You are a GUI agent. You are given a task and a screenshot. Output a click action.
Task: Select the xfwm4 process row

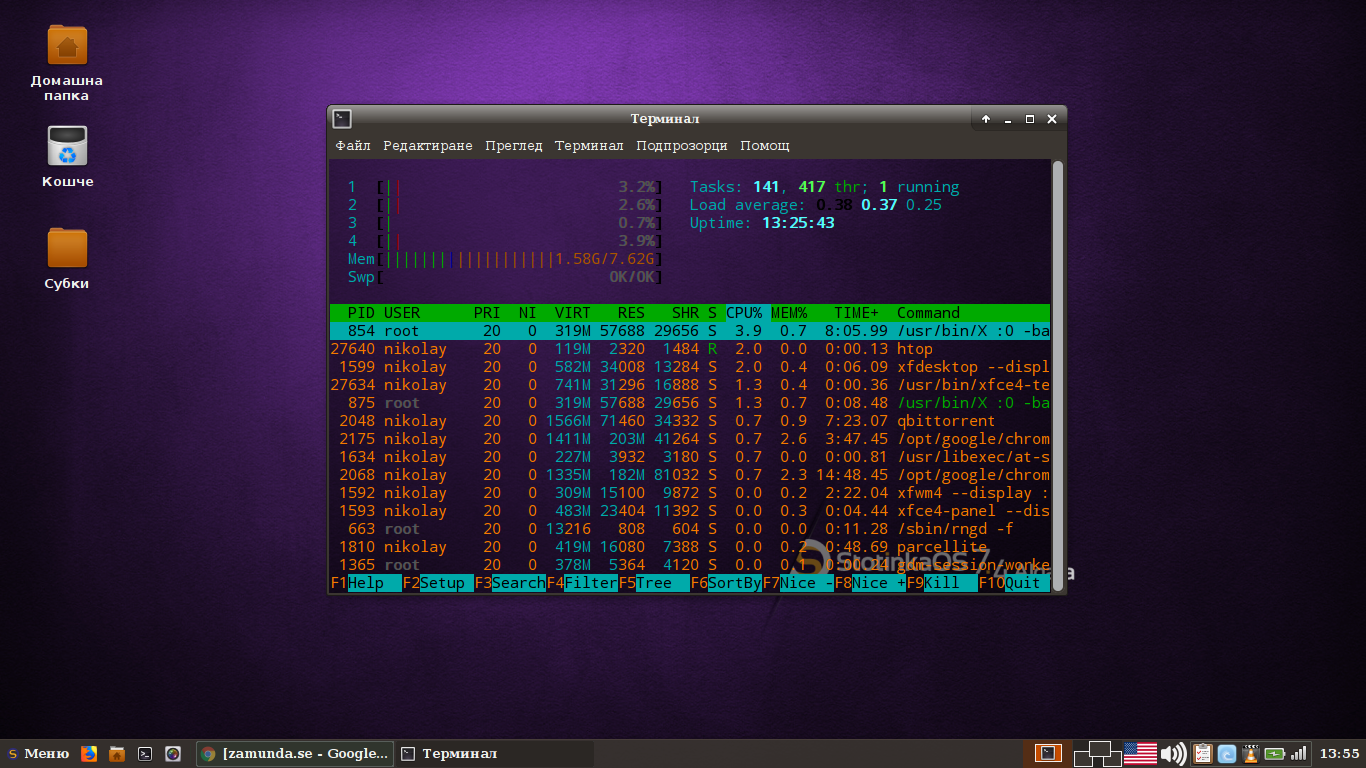tap(690, 493)
